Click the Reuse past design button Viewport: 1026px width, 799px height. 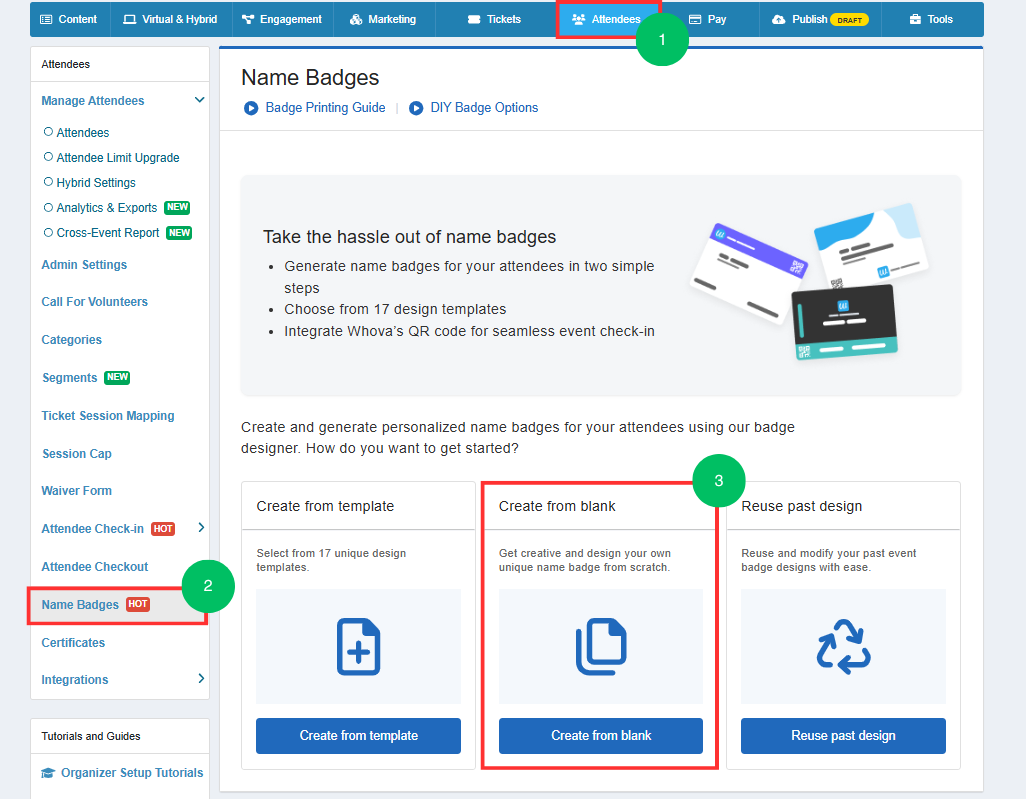tap(843, 736)
